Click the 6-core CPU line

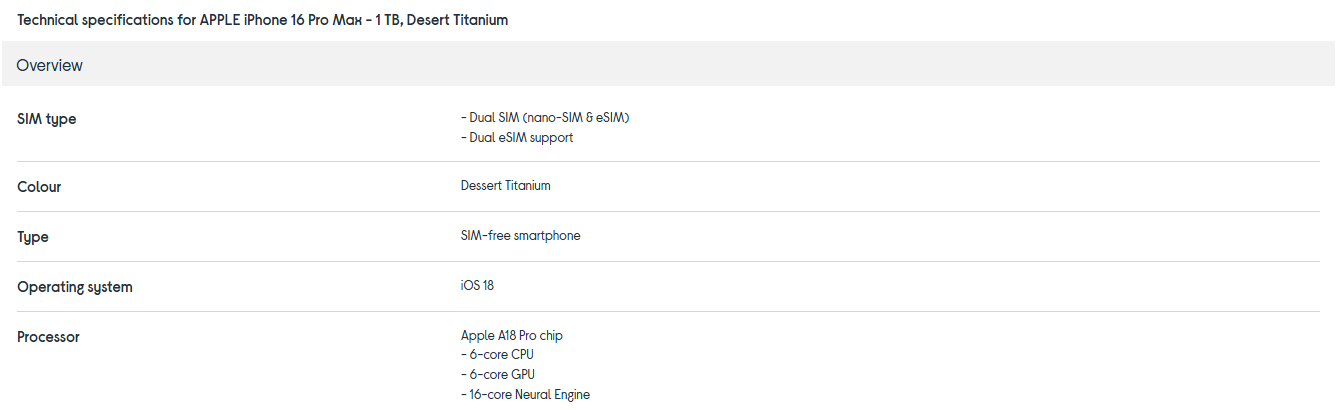[500, 355]
